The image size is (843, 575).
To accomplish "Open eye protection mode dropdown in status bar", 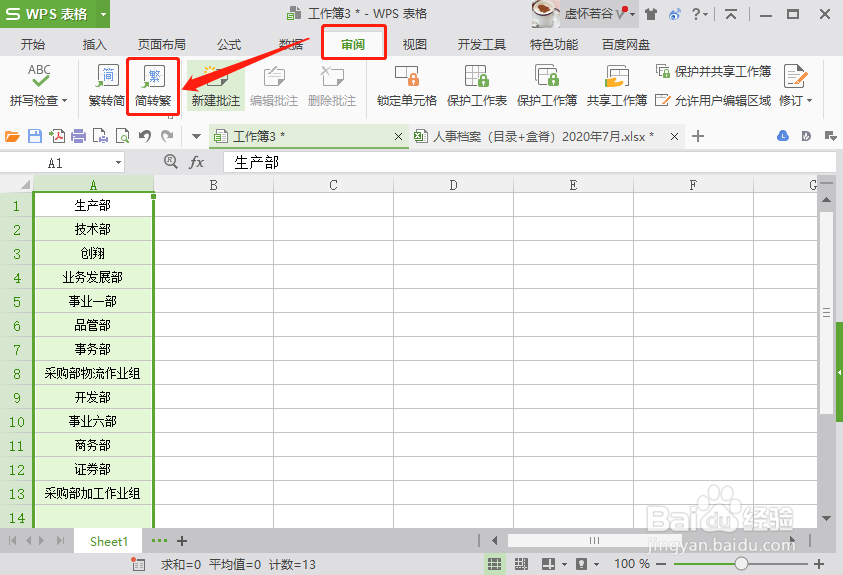I will (x=596, y=564).
